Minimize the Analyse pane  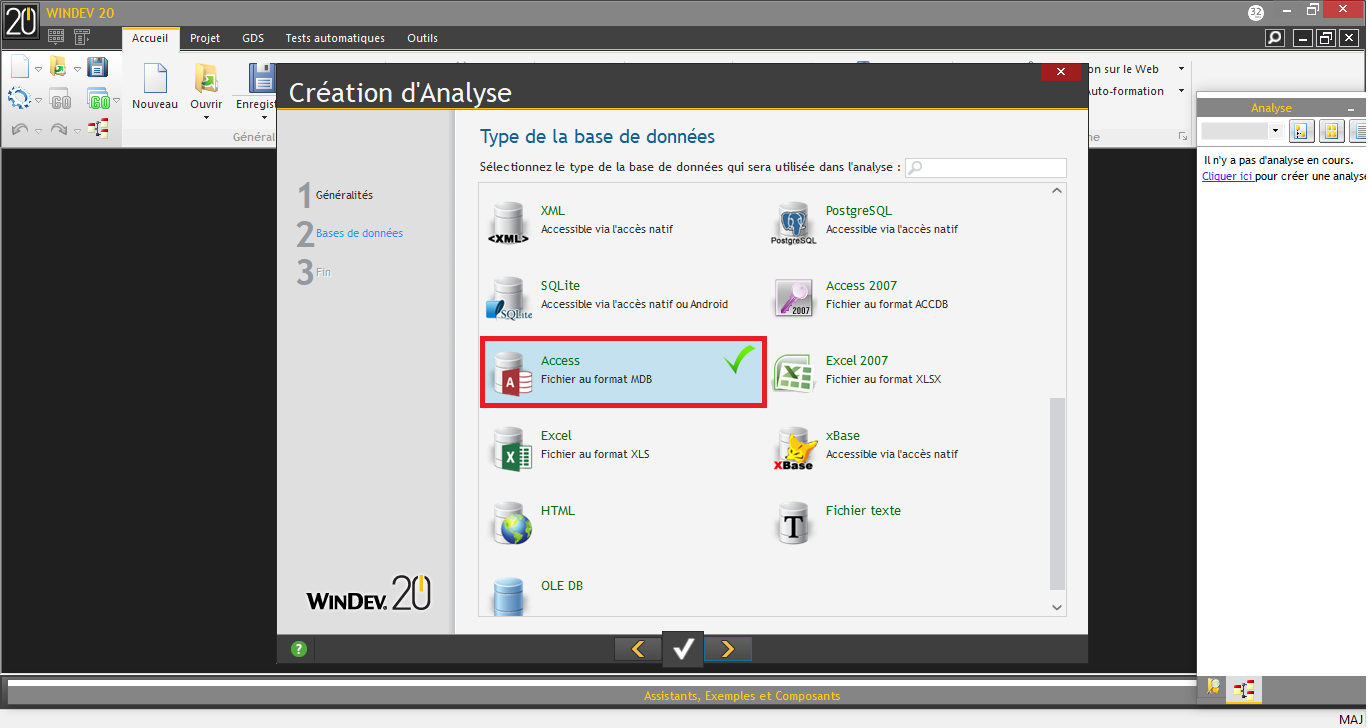[1350, 108]
